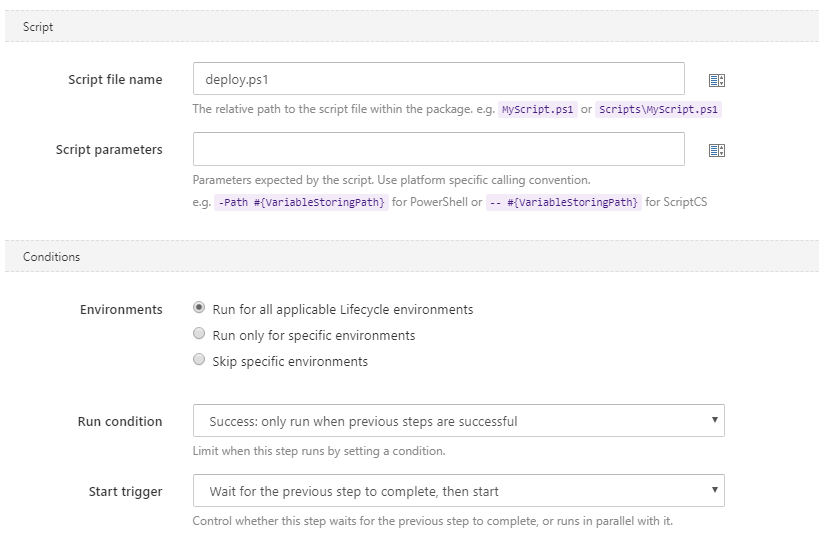Viewport: 819px width, 541px height.
Task: Click the Script section header
Action: pyautogui.click(x=39, y=27)
